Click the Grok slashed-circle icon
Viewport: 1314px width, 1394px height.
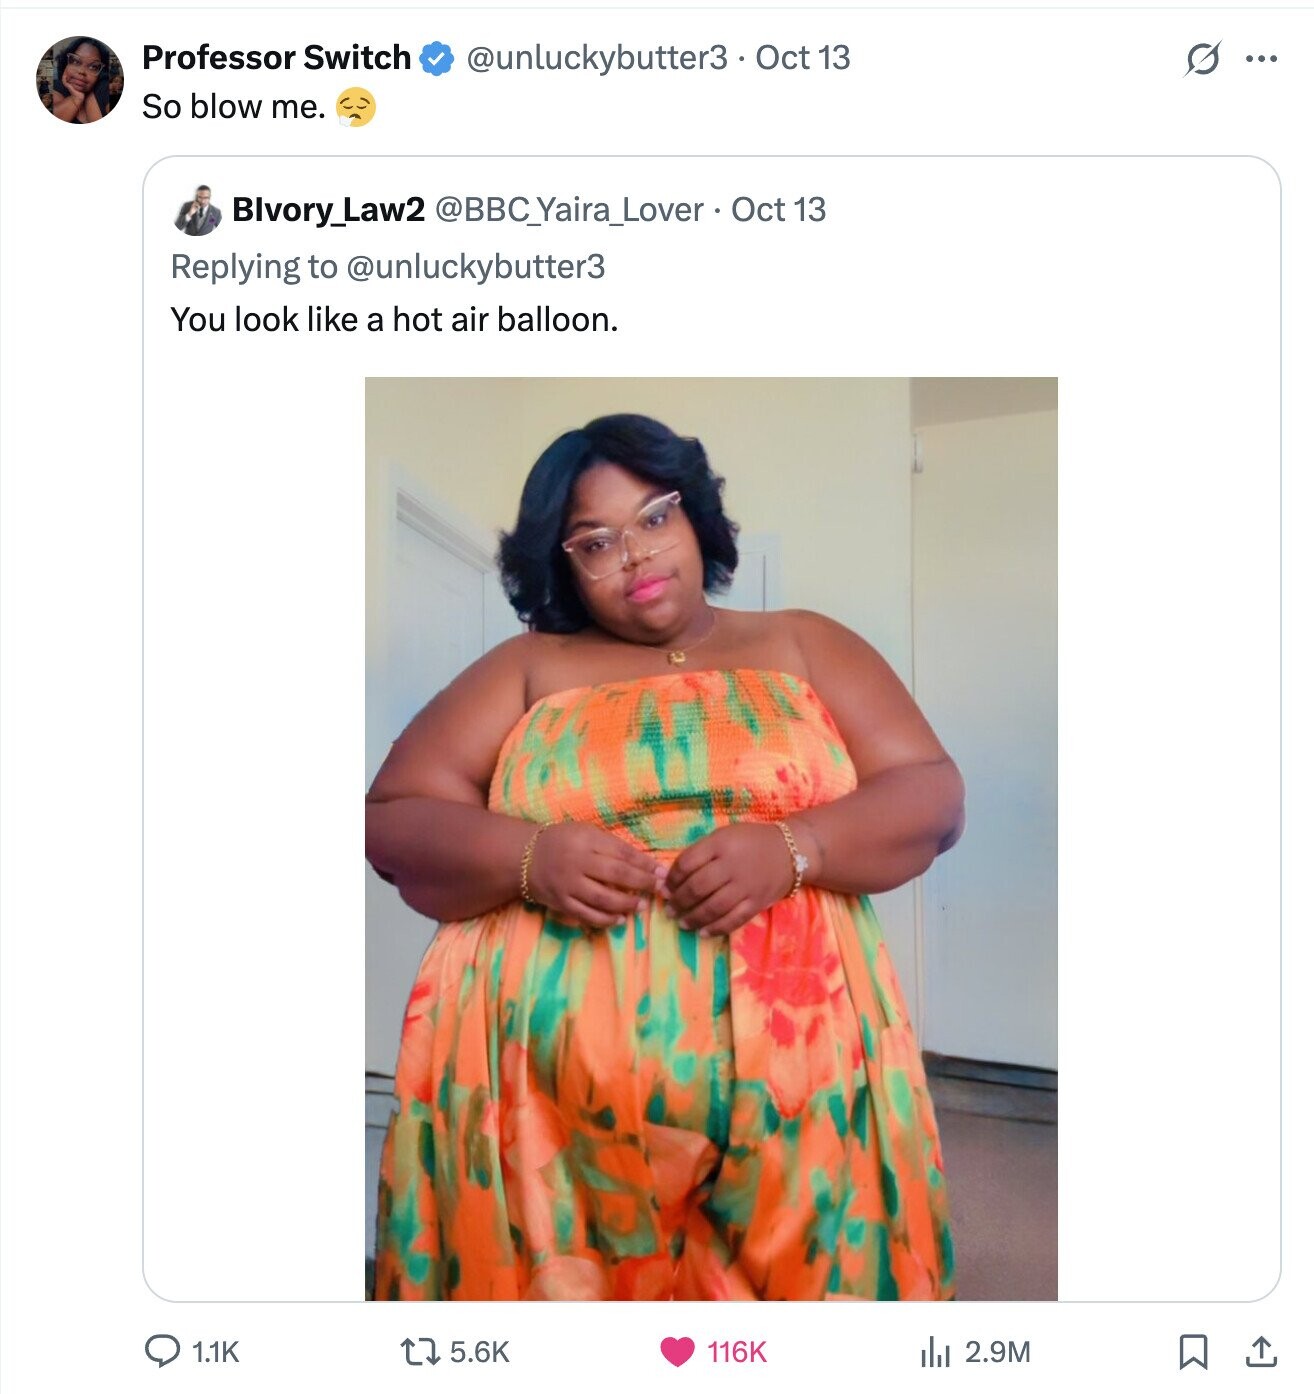click(1202, 60)
